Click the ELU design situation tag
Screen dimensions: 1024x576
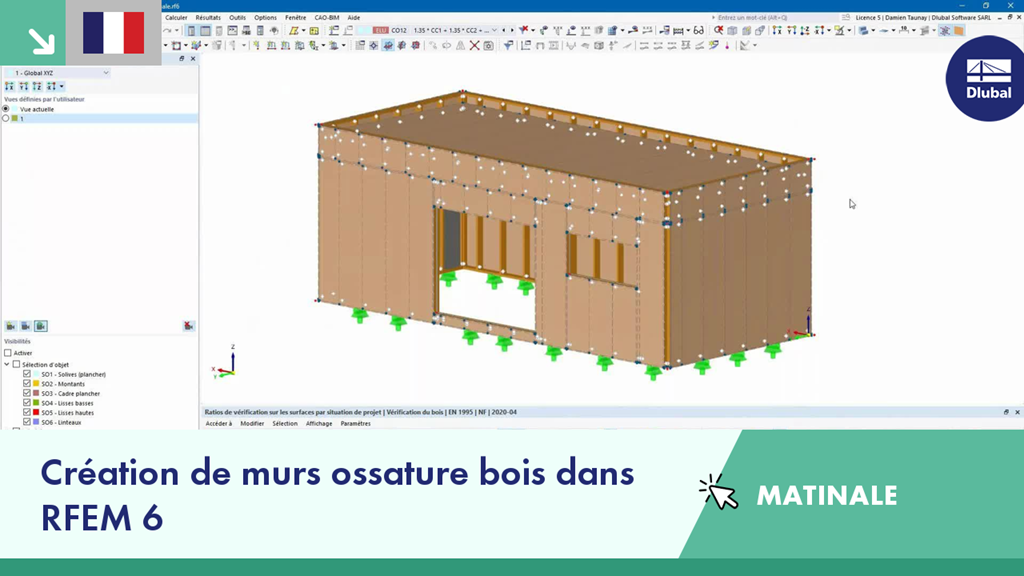(x=381, y=30)
